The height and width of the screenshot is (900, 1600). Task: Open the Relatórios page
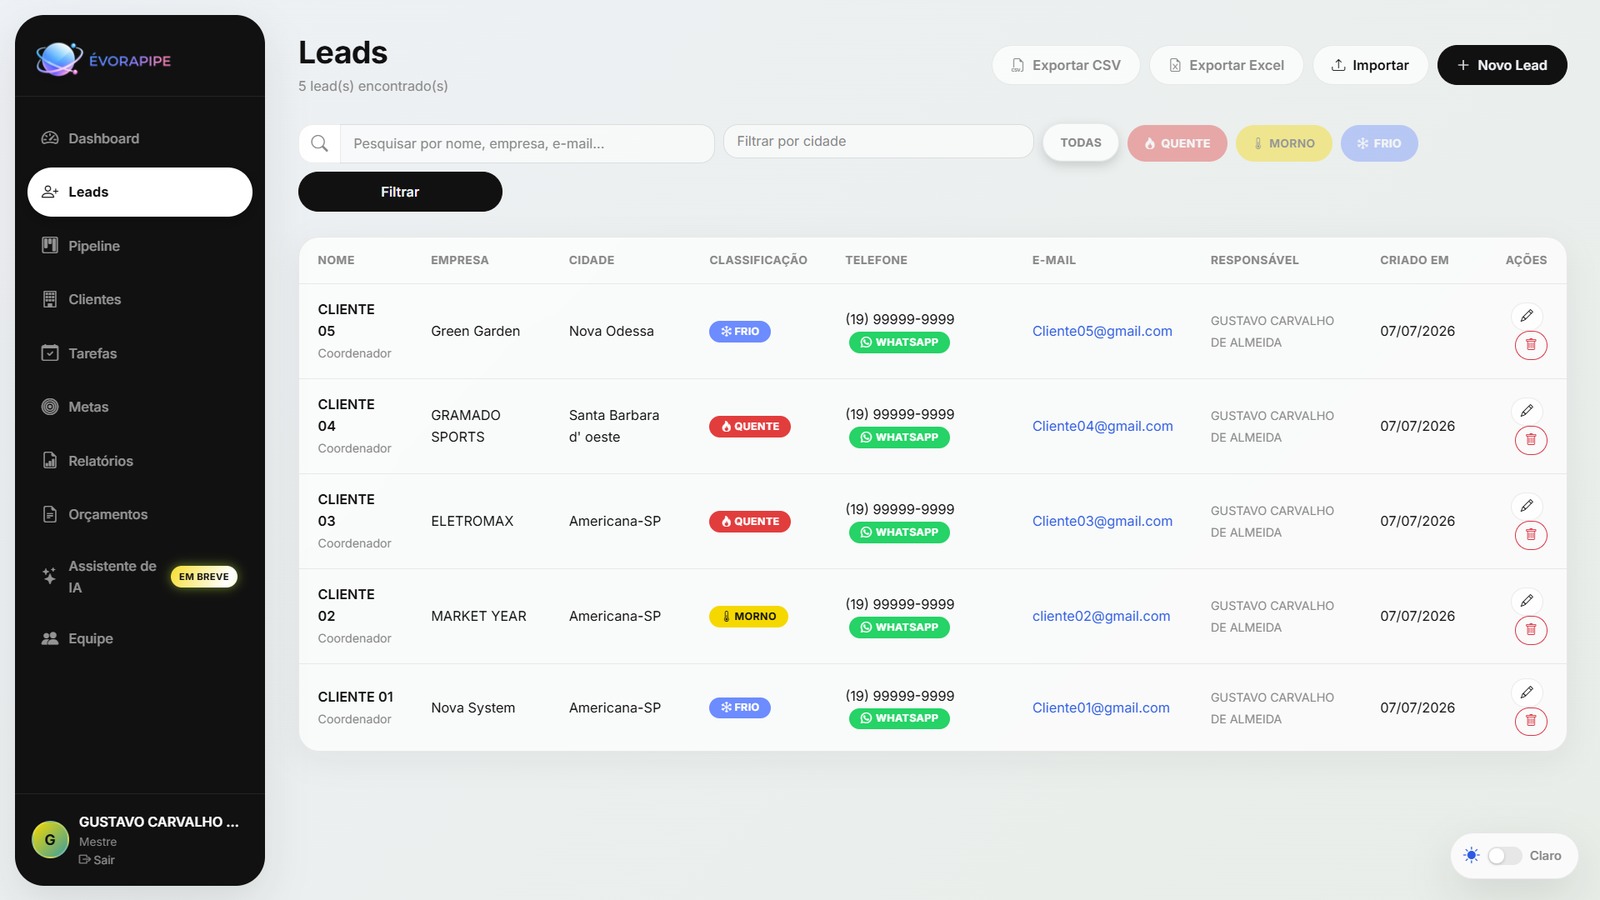point(140,461)
